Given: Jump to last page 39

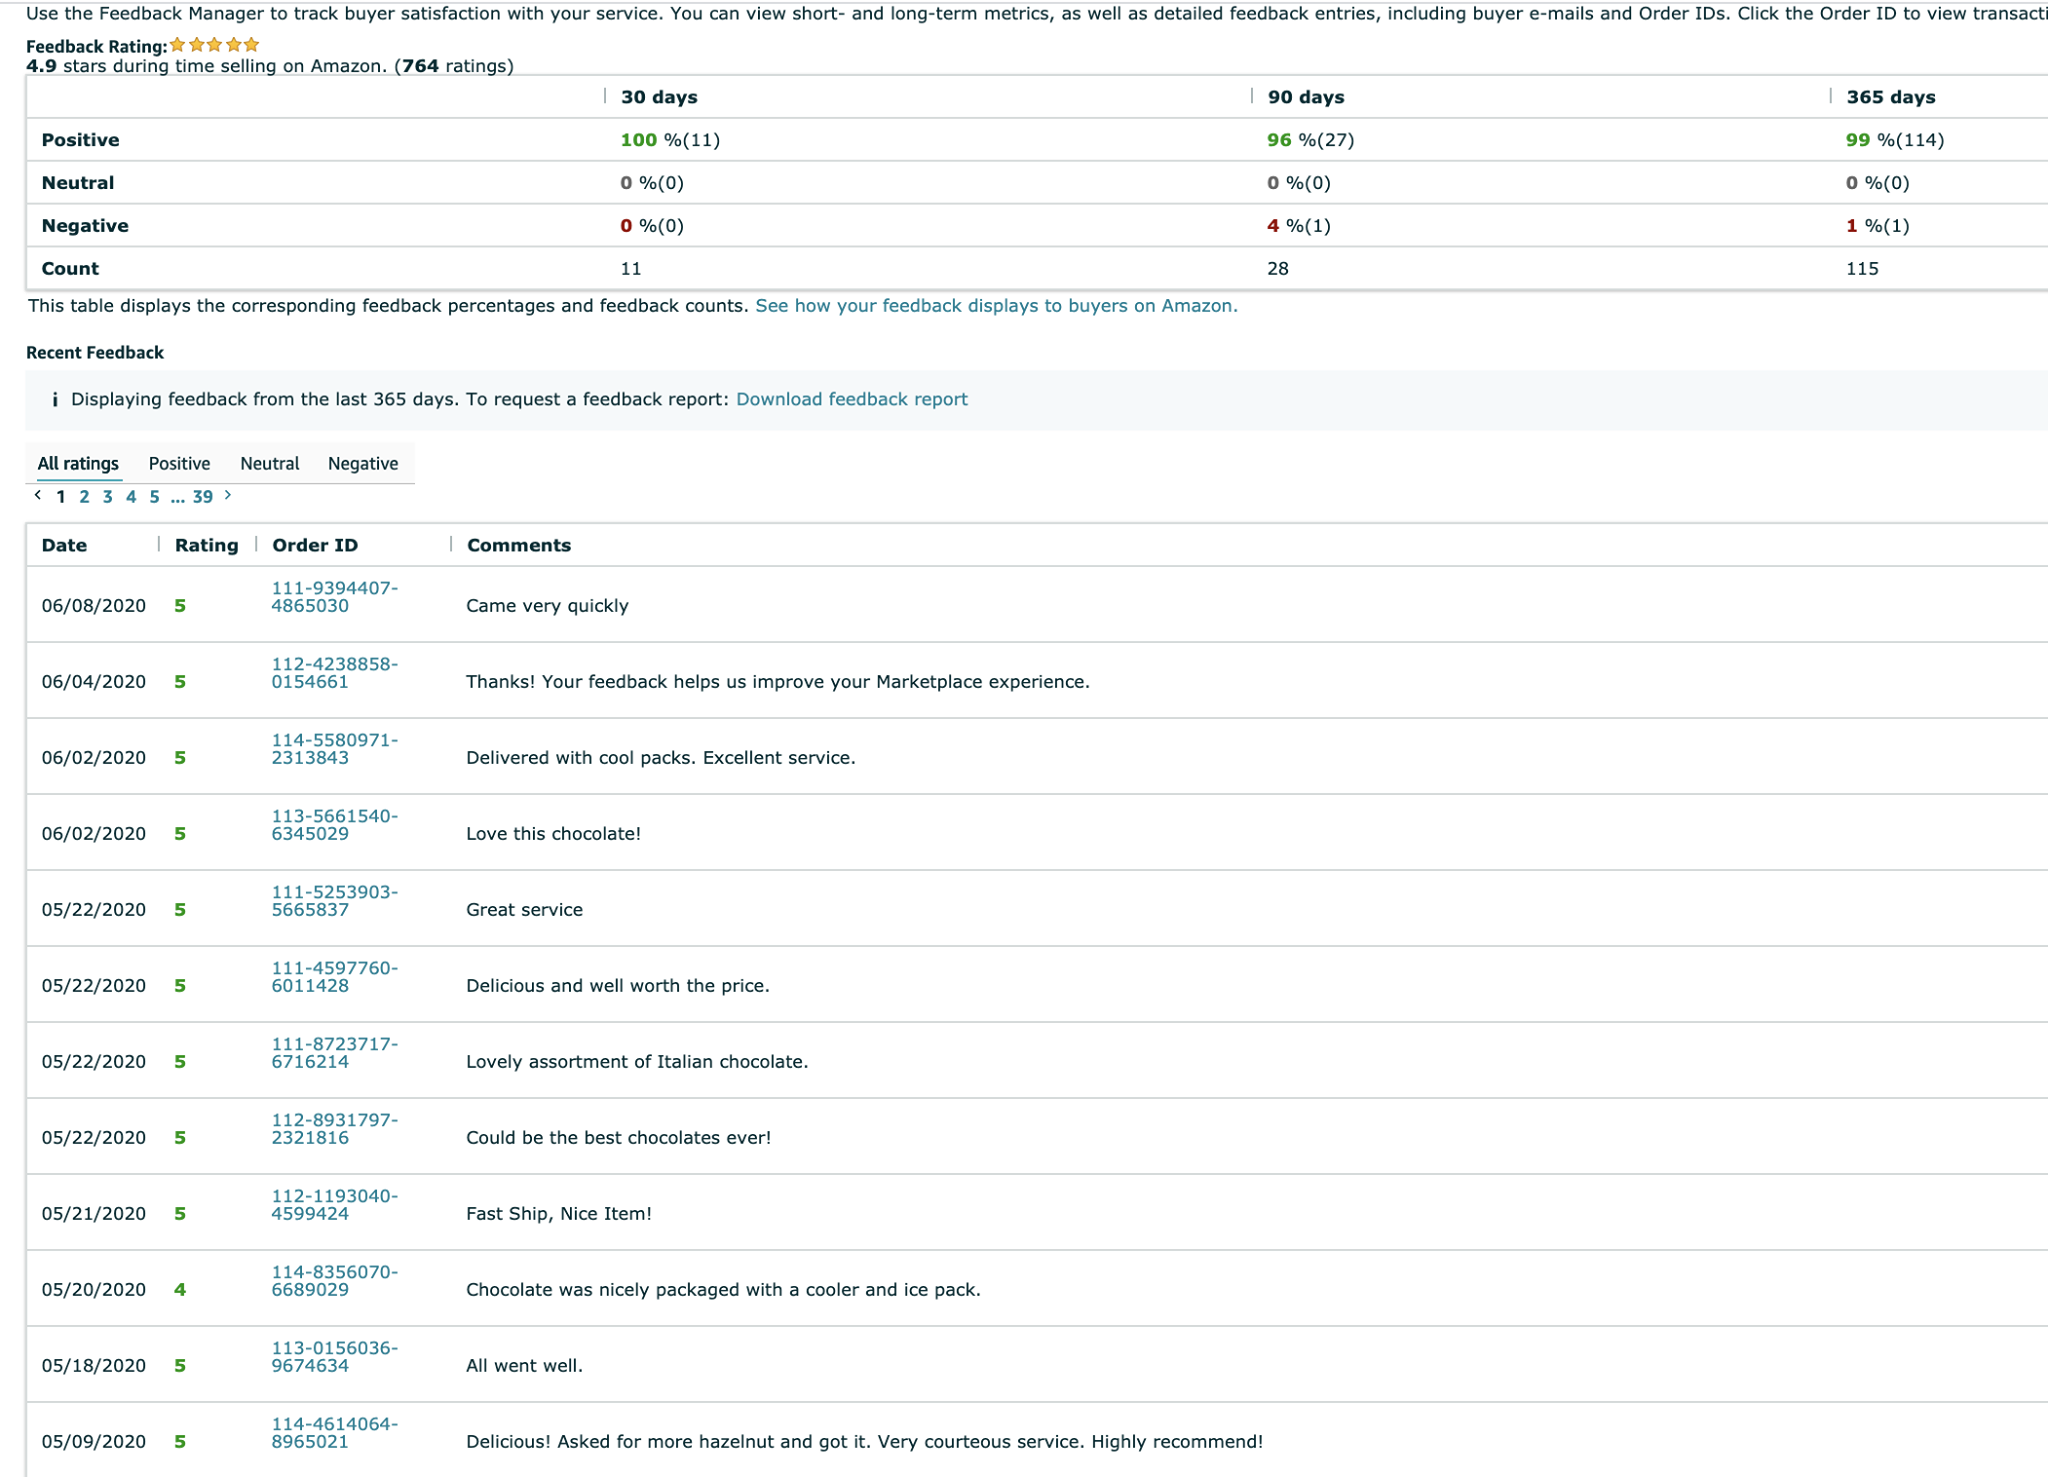Looking at the screenshot, I should point(203,497).
